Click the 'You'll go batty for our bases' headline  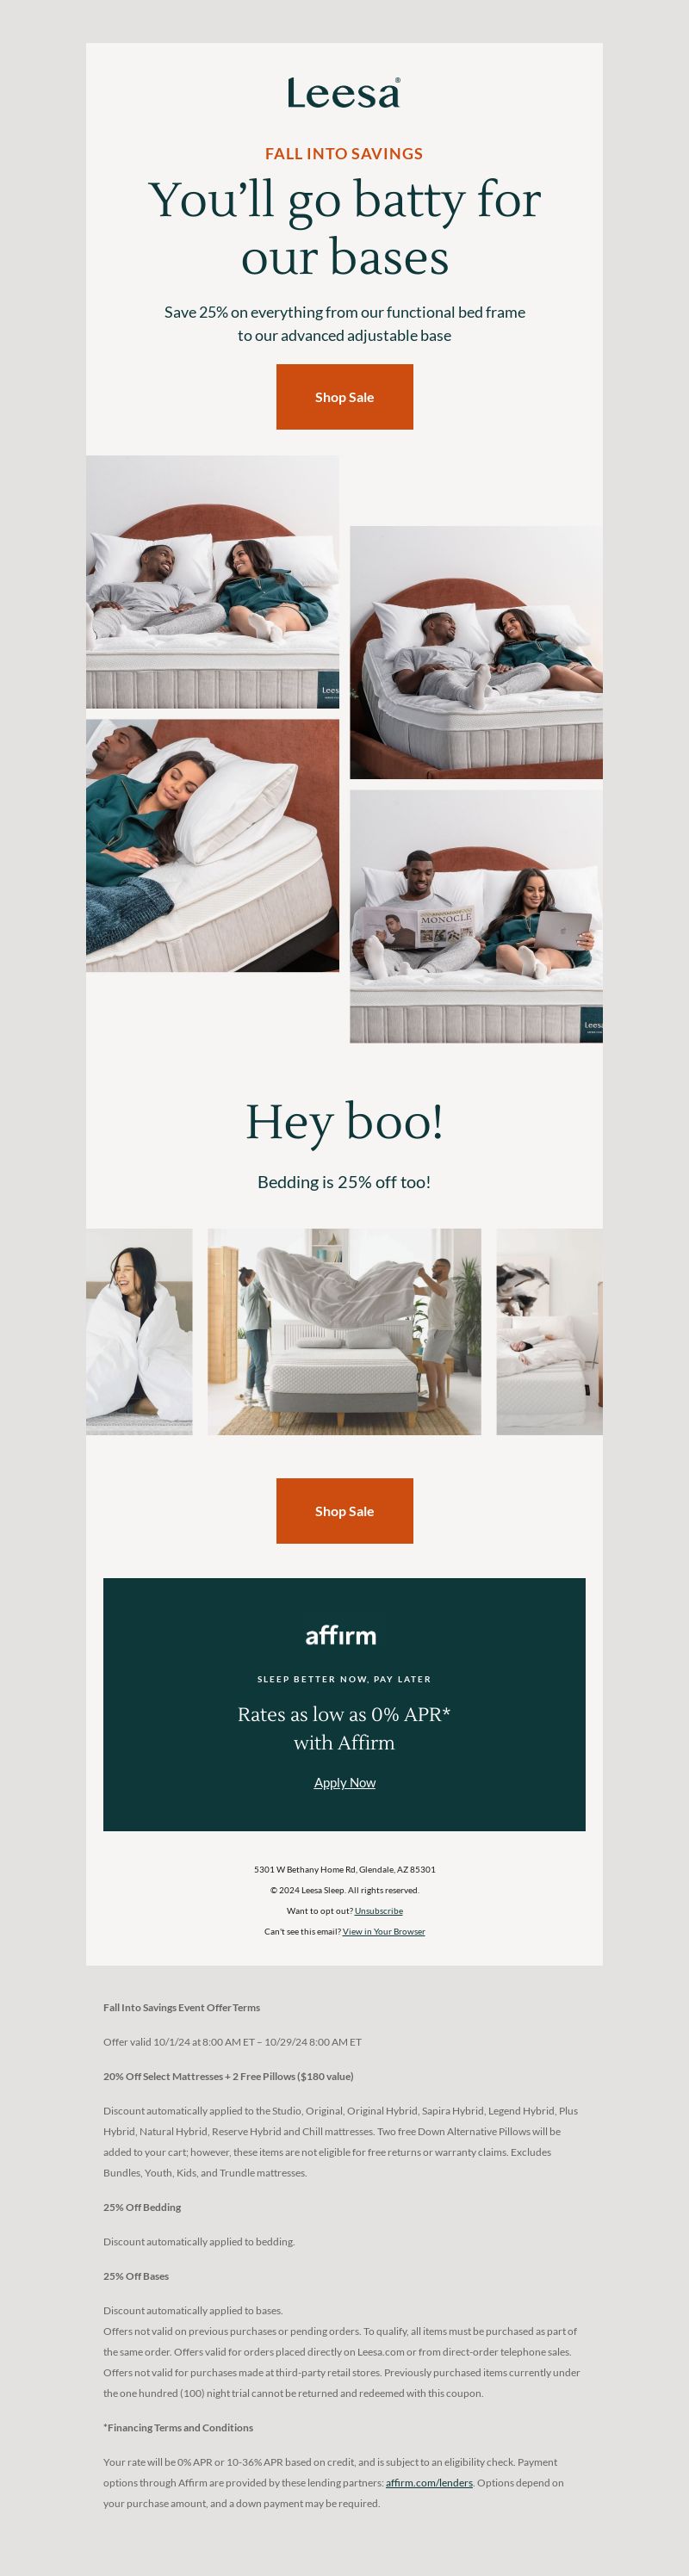click(344, 228)
